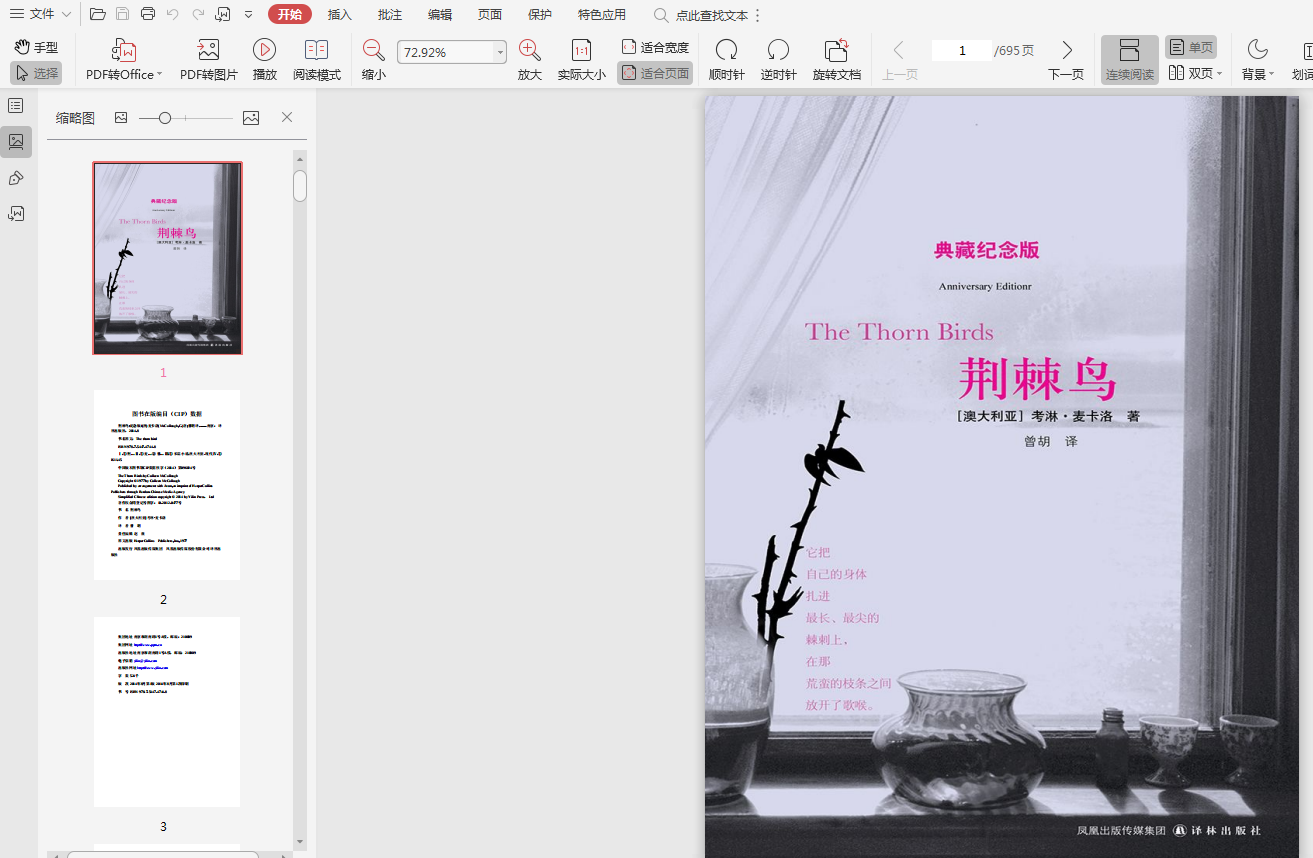The image size is (1313, 858).
Task: Select 单页 single page layout
Action: 1191,47
